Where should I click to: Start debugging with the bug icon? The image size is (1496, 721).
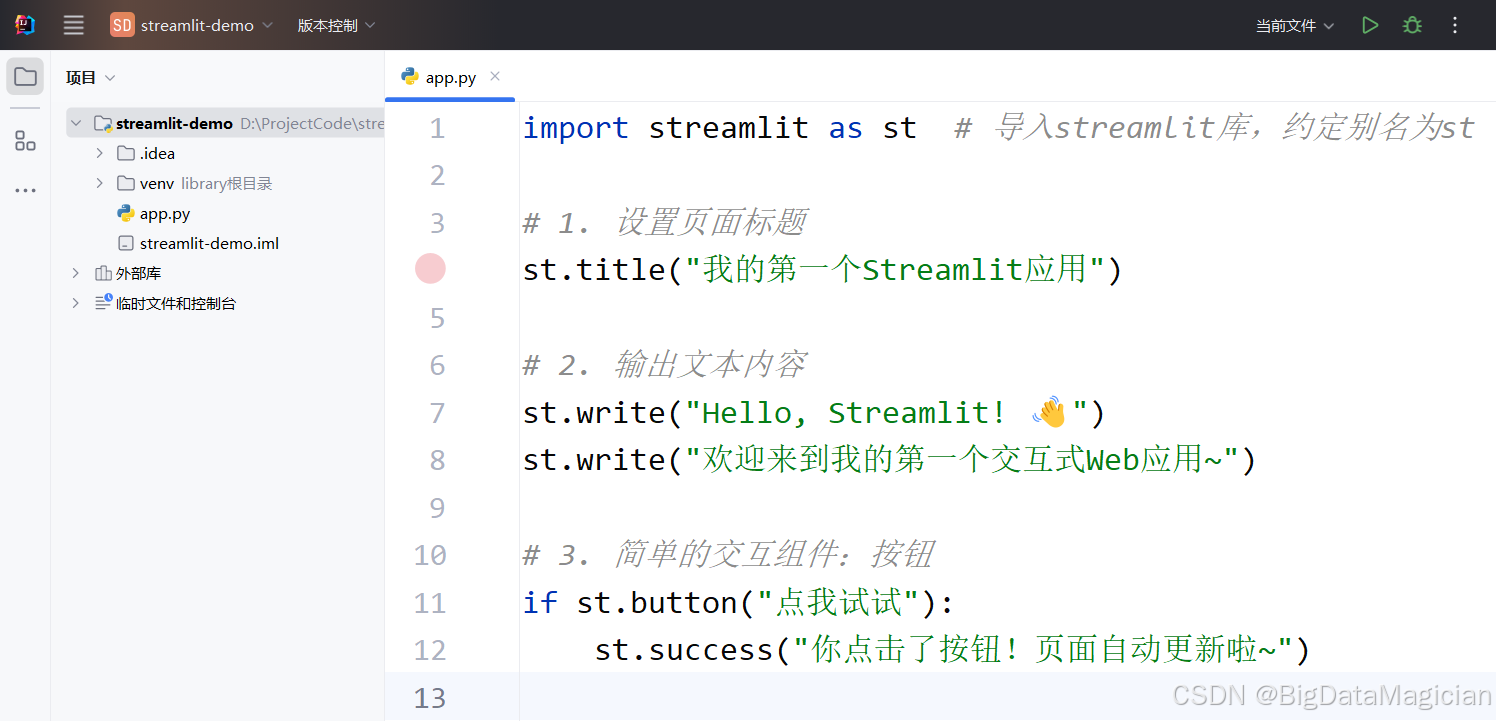click(x=1412, y=25)
